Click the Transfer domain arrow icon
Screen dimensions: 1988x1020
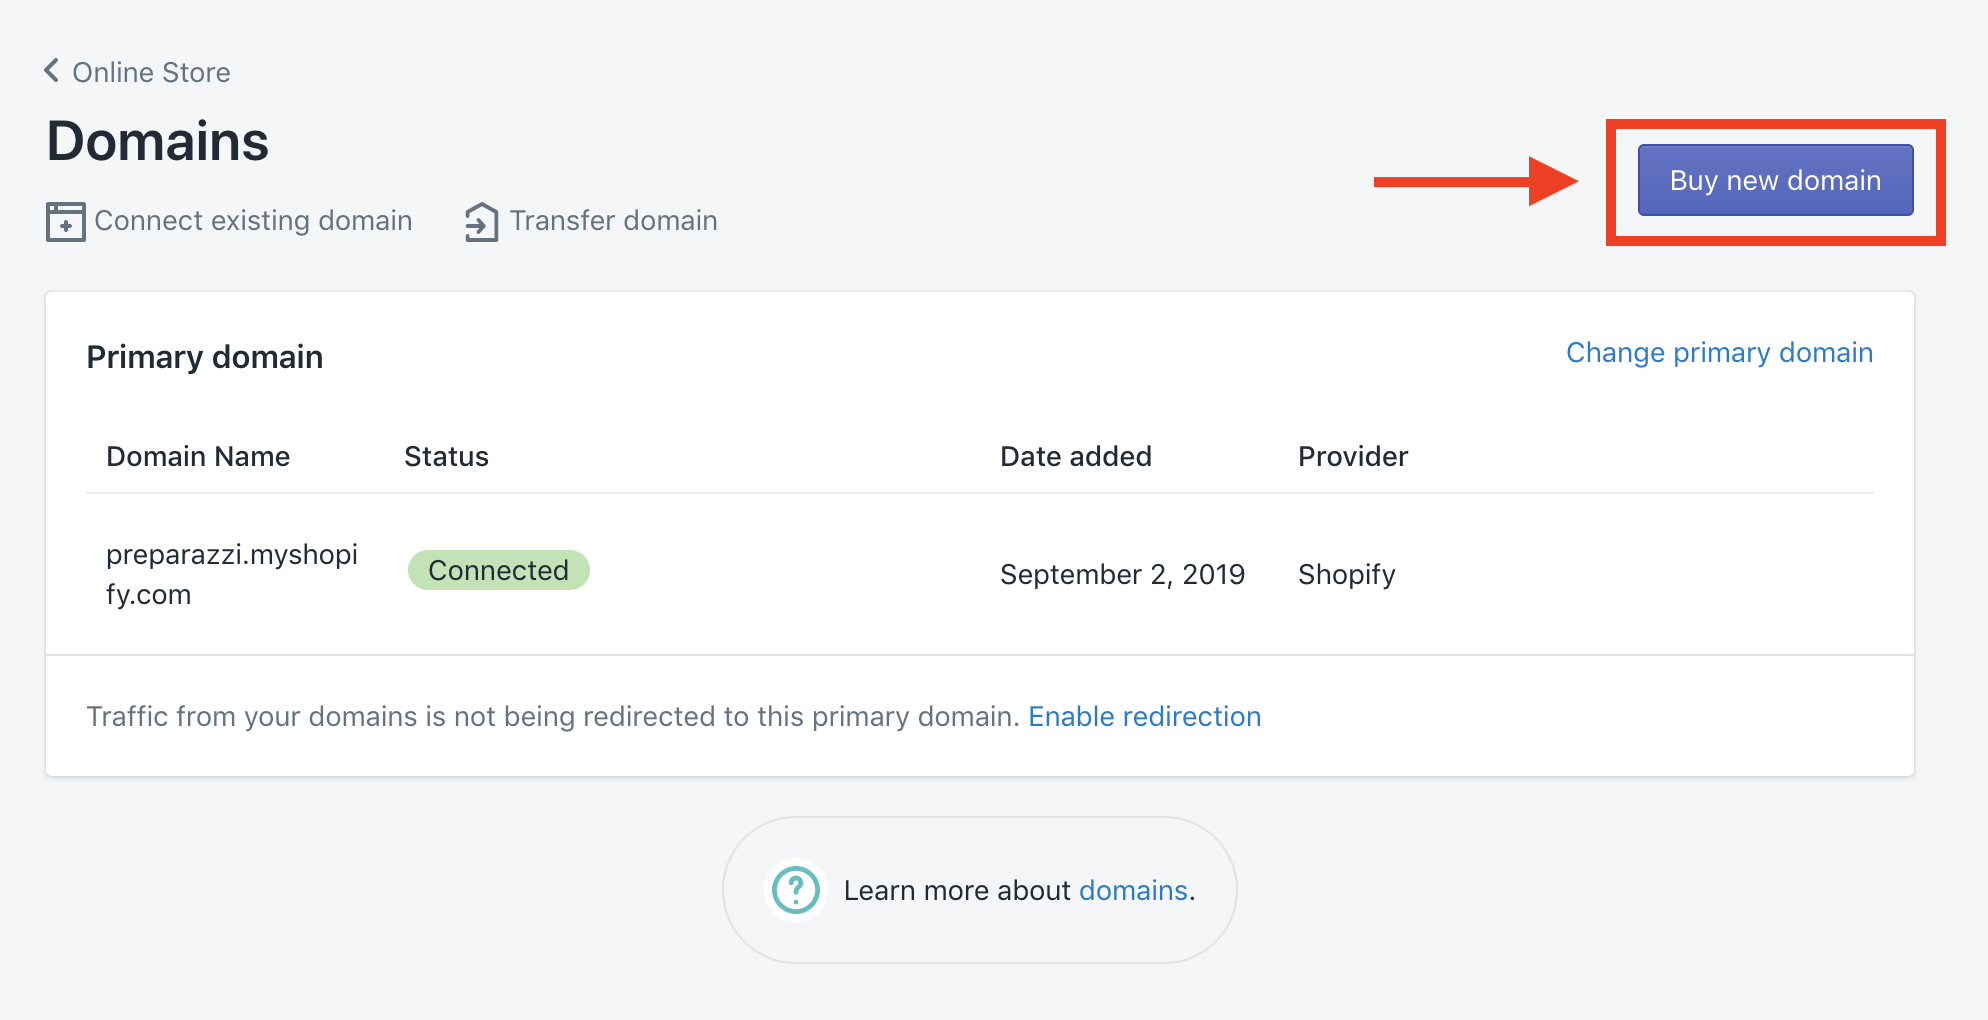coord(481,221)
